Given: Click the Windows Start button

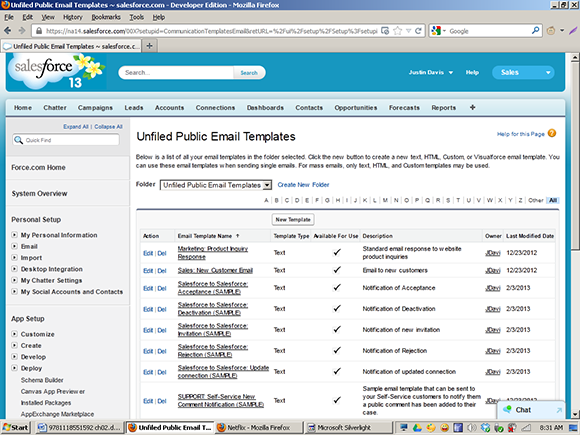Looking at the screenshot, I should [x=16, y=427].
